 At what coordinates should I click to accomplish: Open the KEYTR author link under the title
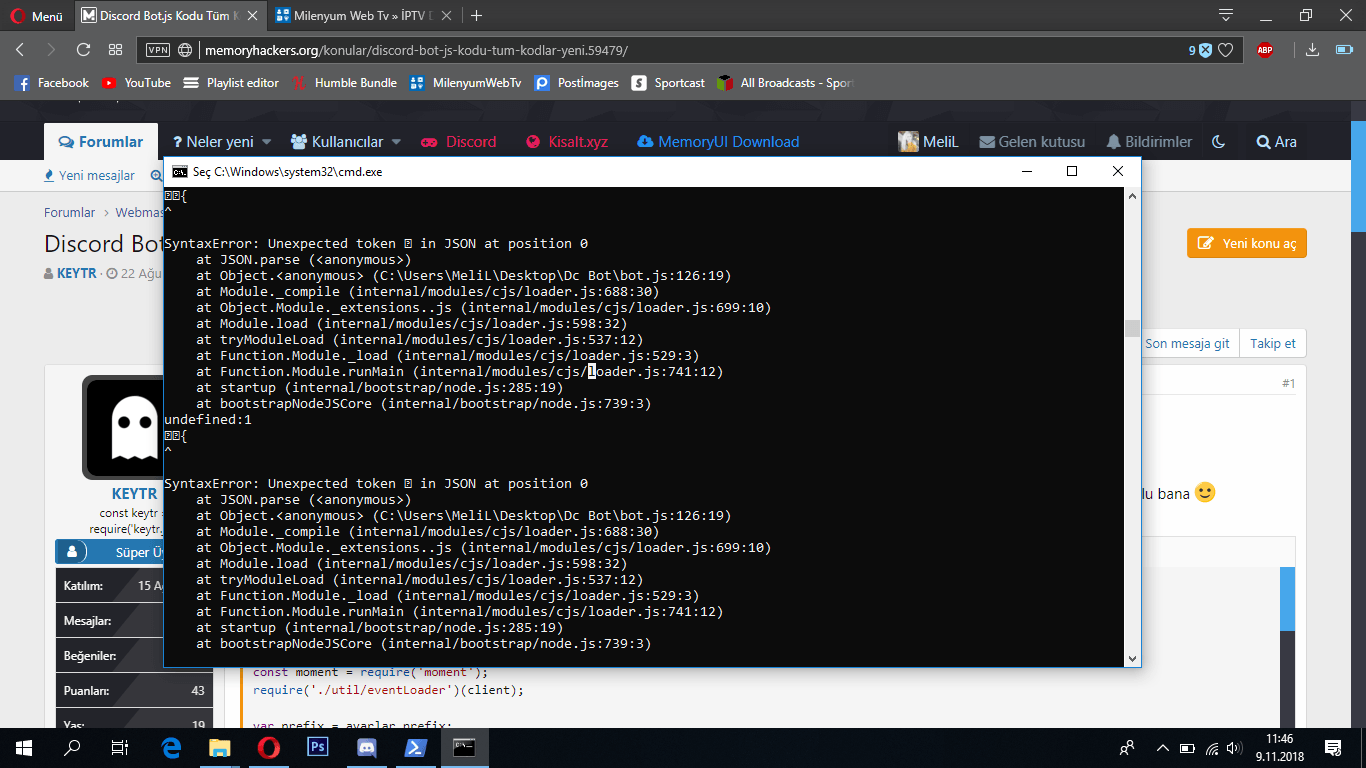(x=76, y=273)
